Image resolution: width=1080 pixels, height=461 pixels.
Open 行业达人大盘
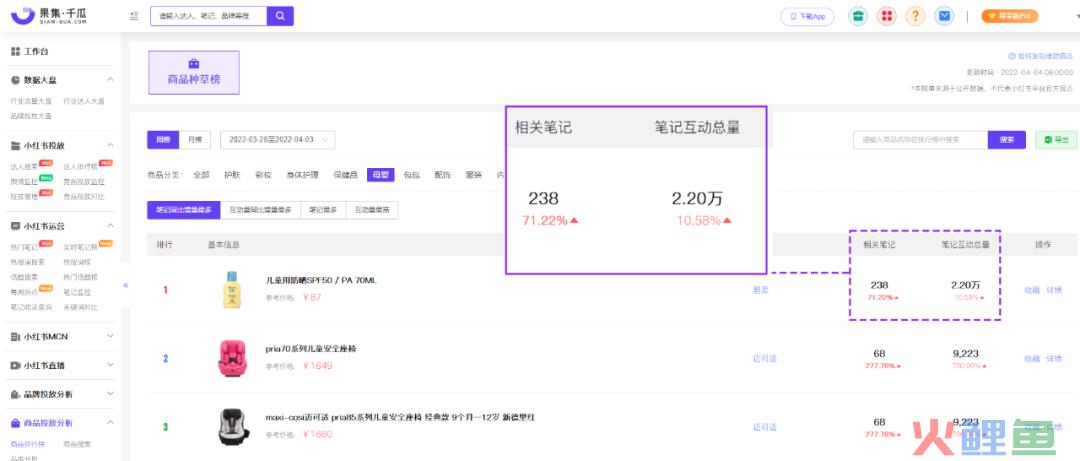click(83, 101)
